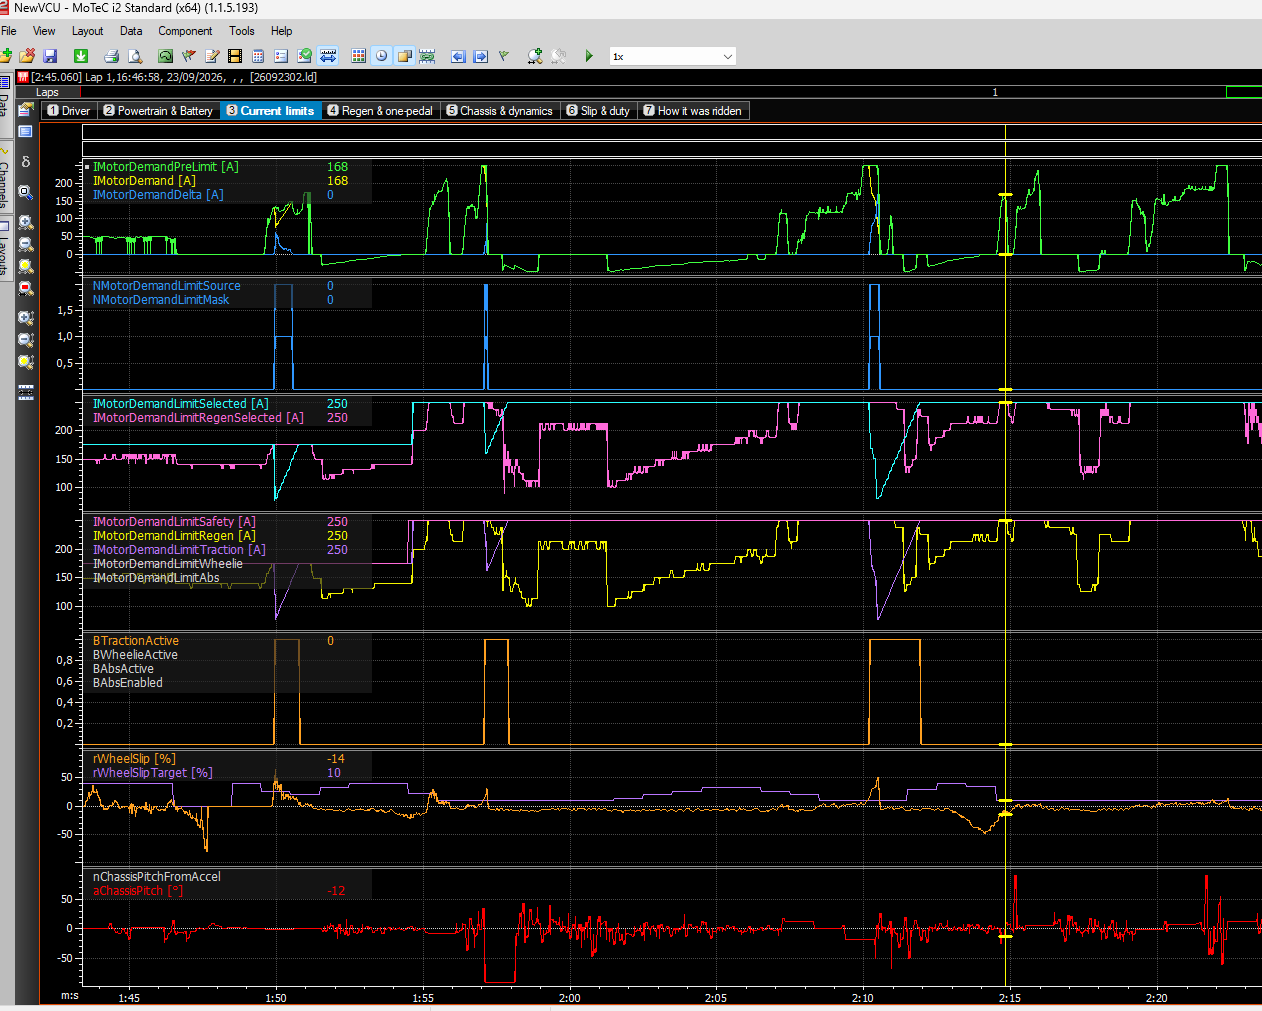Viewport: 1262px width, 1011px height.
Task: Open the Help menu
Action: coord(282,31)
